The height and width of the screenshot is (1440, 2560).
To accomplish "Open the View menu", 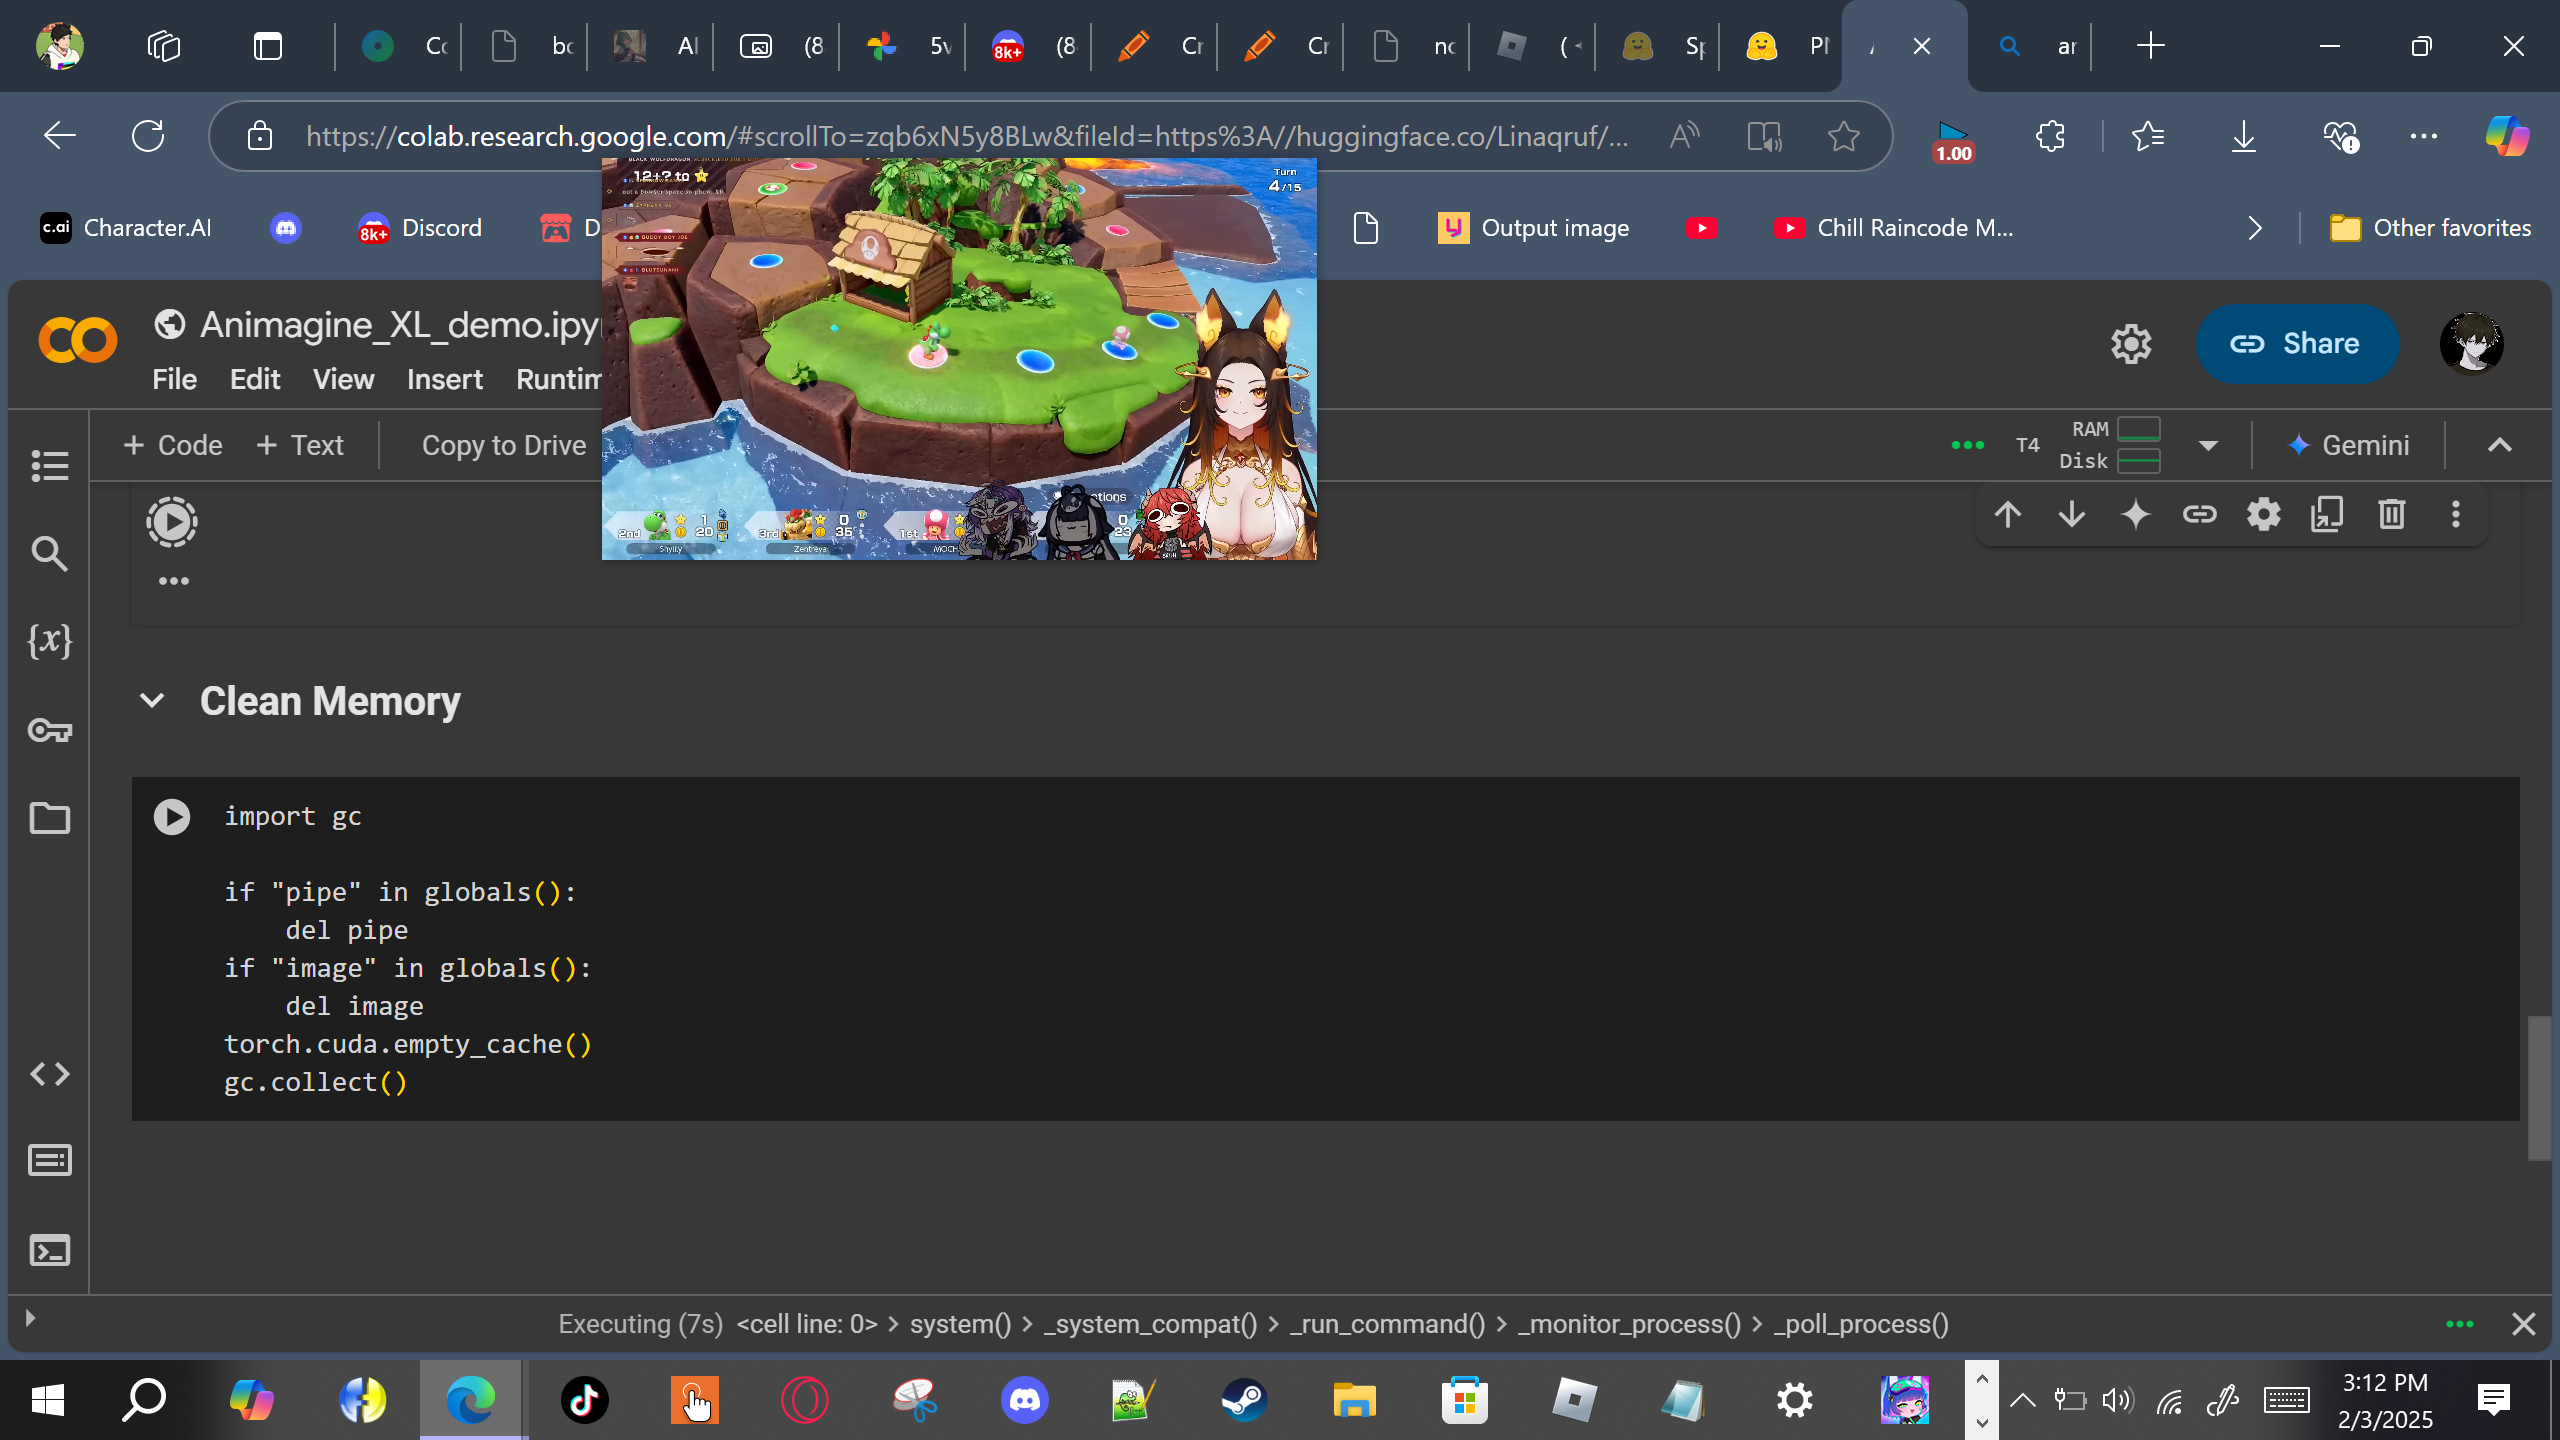I will pos(343,380).
